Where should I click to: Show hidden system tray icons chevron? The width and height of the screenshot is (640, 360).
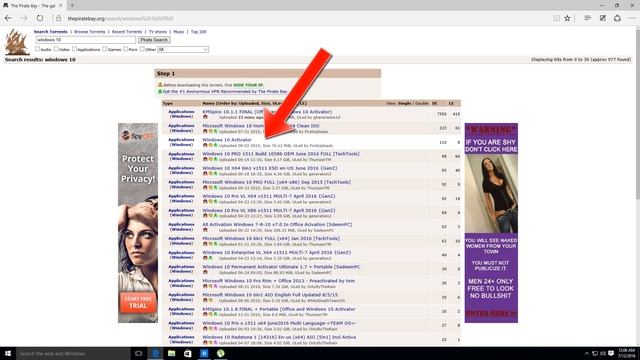click(x=587, y=353)
